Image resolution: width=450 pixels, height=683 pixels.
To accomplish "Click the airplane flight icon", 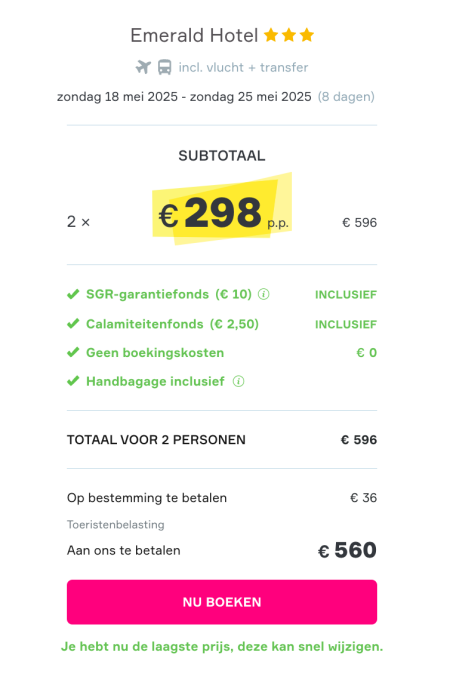I will (143, 68).
